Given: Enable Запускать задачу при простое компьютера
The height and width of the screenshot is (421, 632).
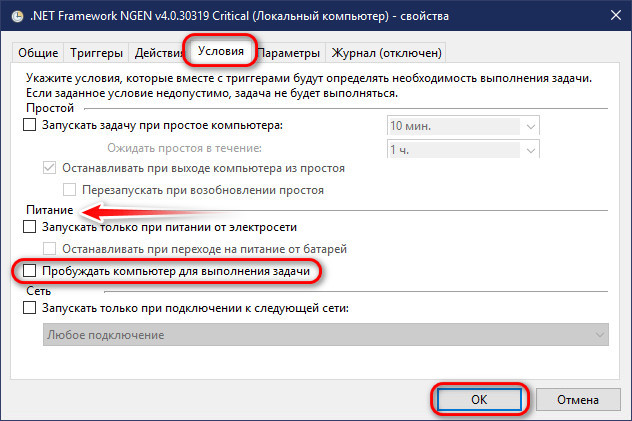Looking at the screenshot, I should pyautogui.click(x=29, y=125).
